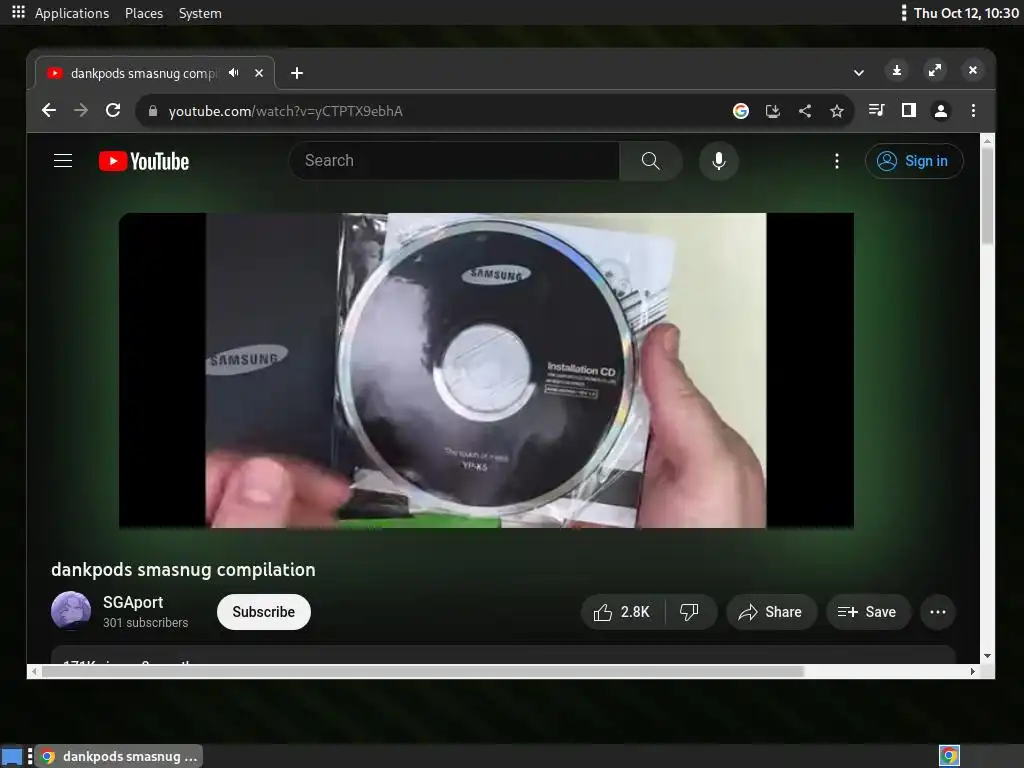Open the Places menu
The height and width of the screenshot is (768, 1024).
click(x=144, y=13)
